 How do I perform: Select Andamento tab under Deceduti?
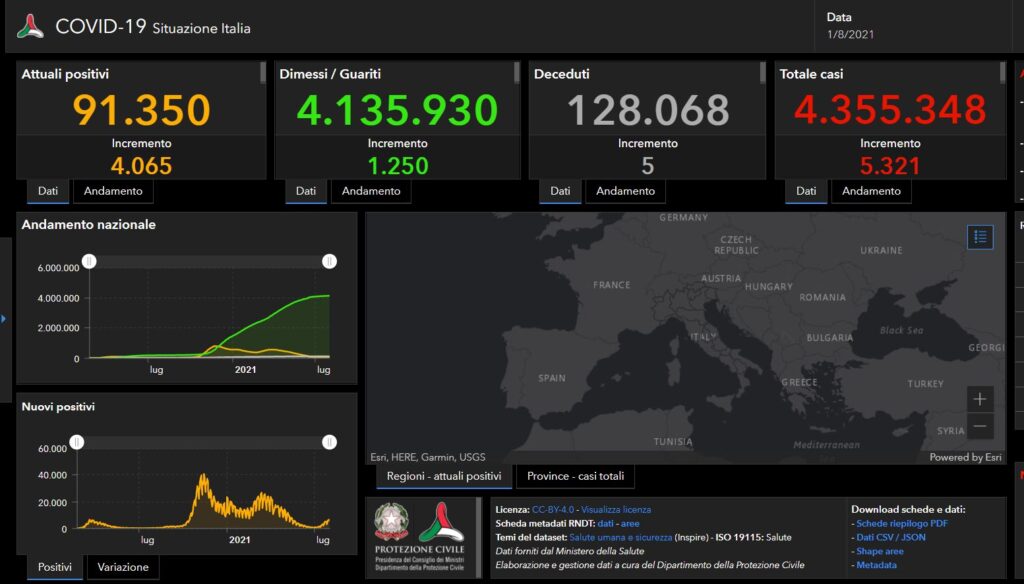click(x=625, y=191)
